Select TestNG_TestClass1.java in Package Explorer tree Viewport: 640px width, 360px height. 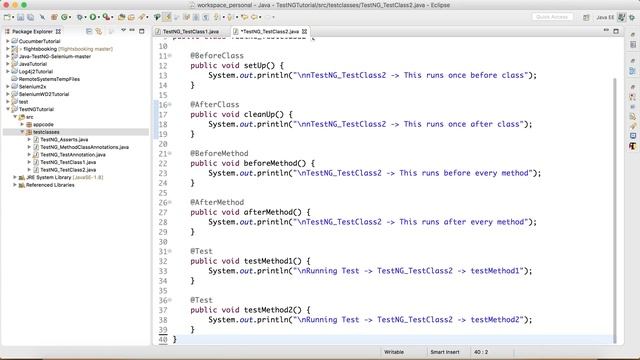68,162
